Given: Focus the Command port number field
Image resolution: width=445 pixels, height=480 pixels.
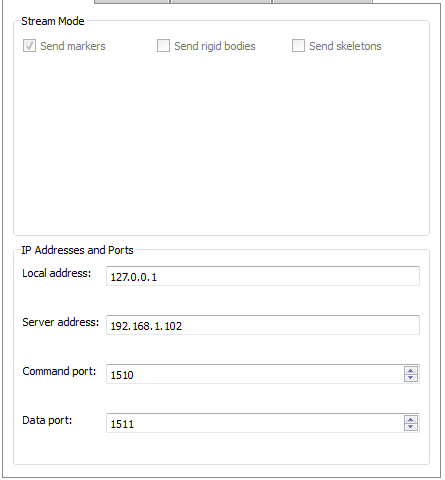Looking at the screenshot, I should 255,374.
